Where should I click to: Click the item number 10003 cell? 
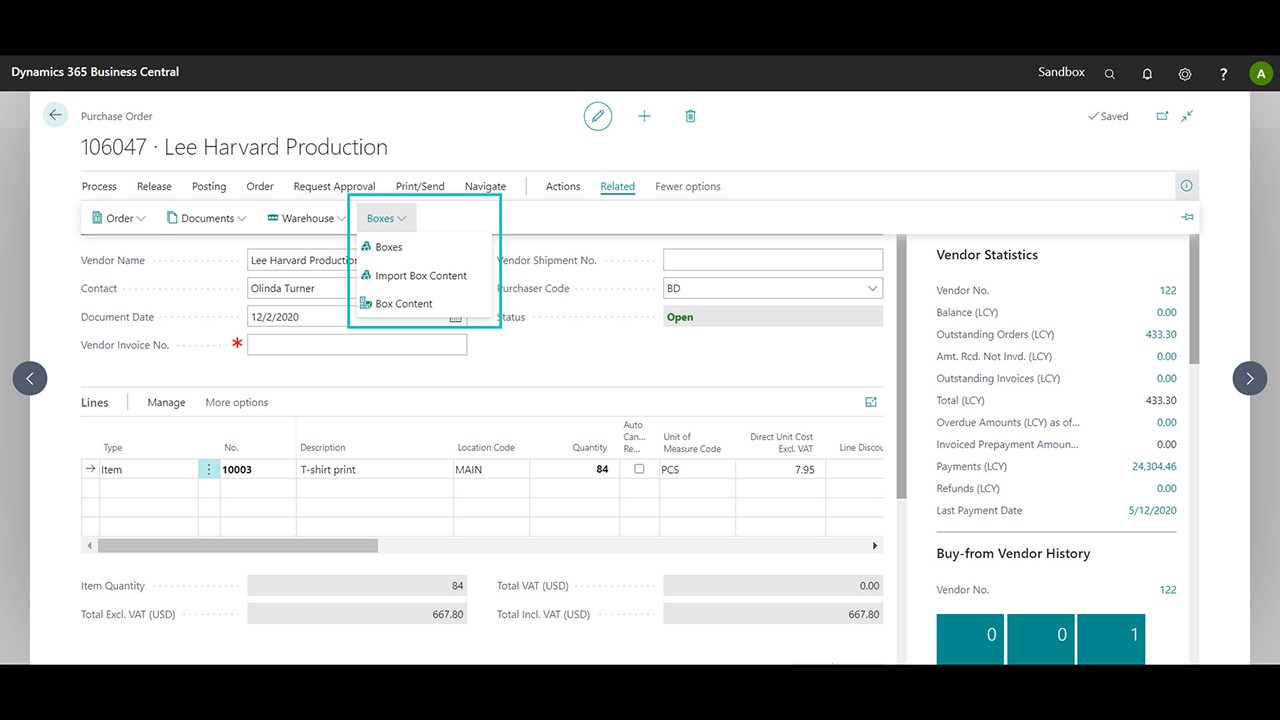pos(258,469)
